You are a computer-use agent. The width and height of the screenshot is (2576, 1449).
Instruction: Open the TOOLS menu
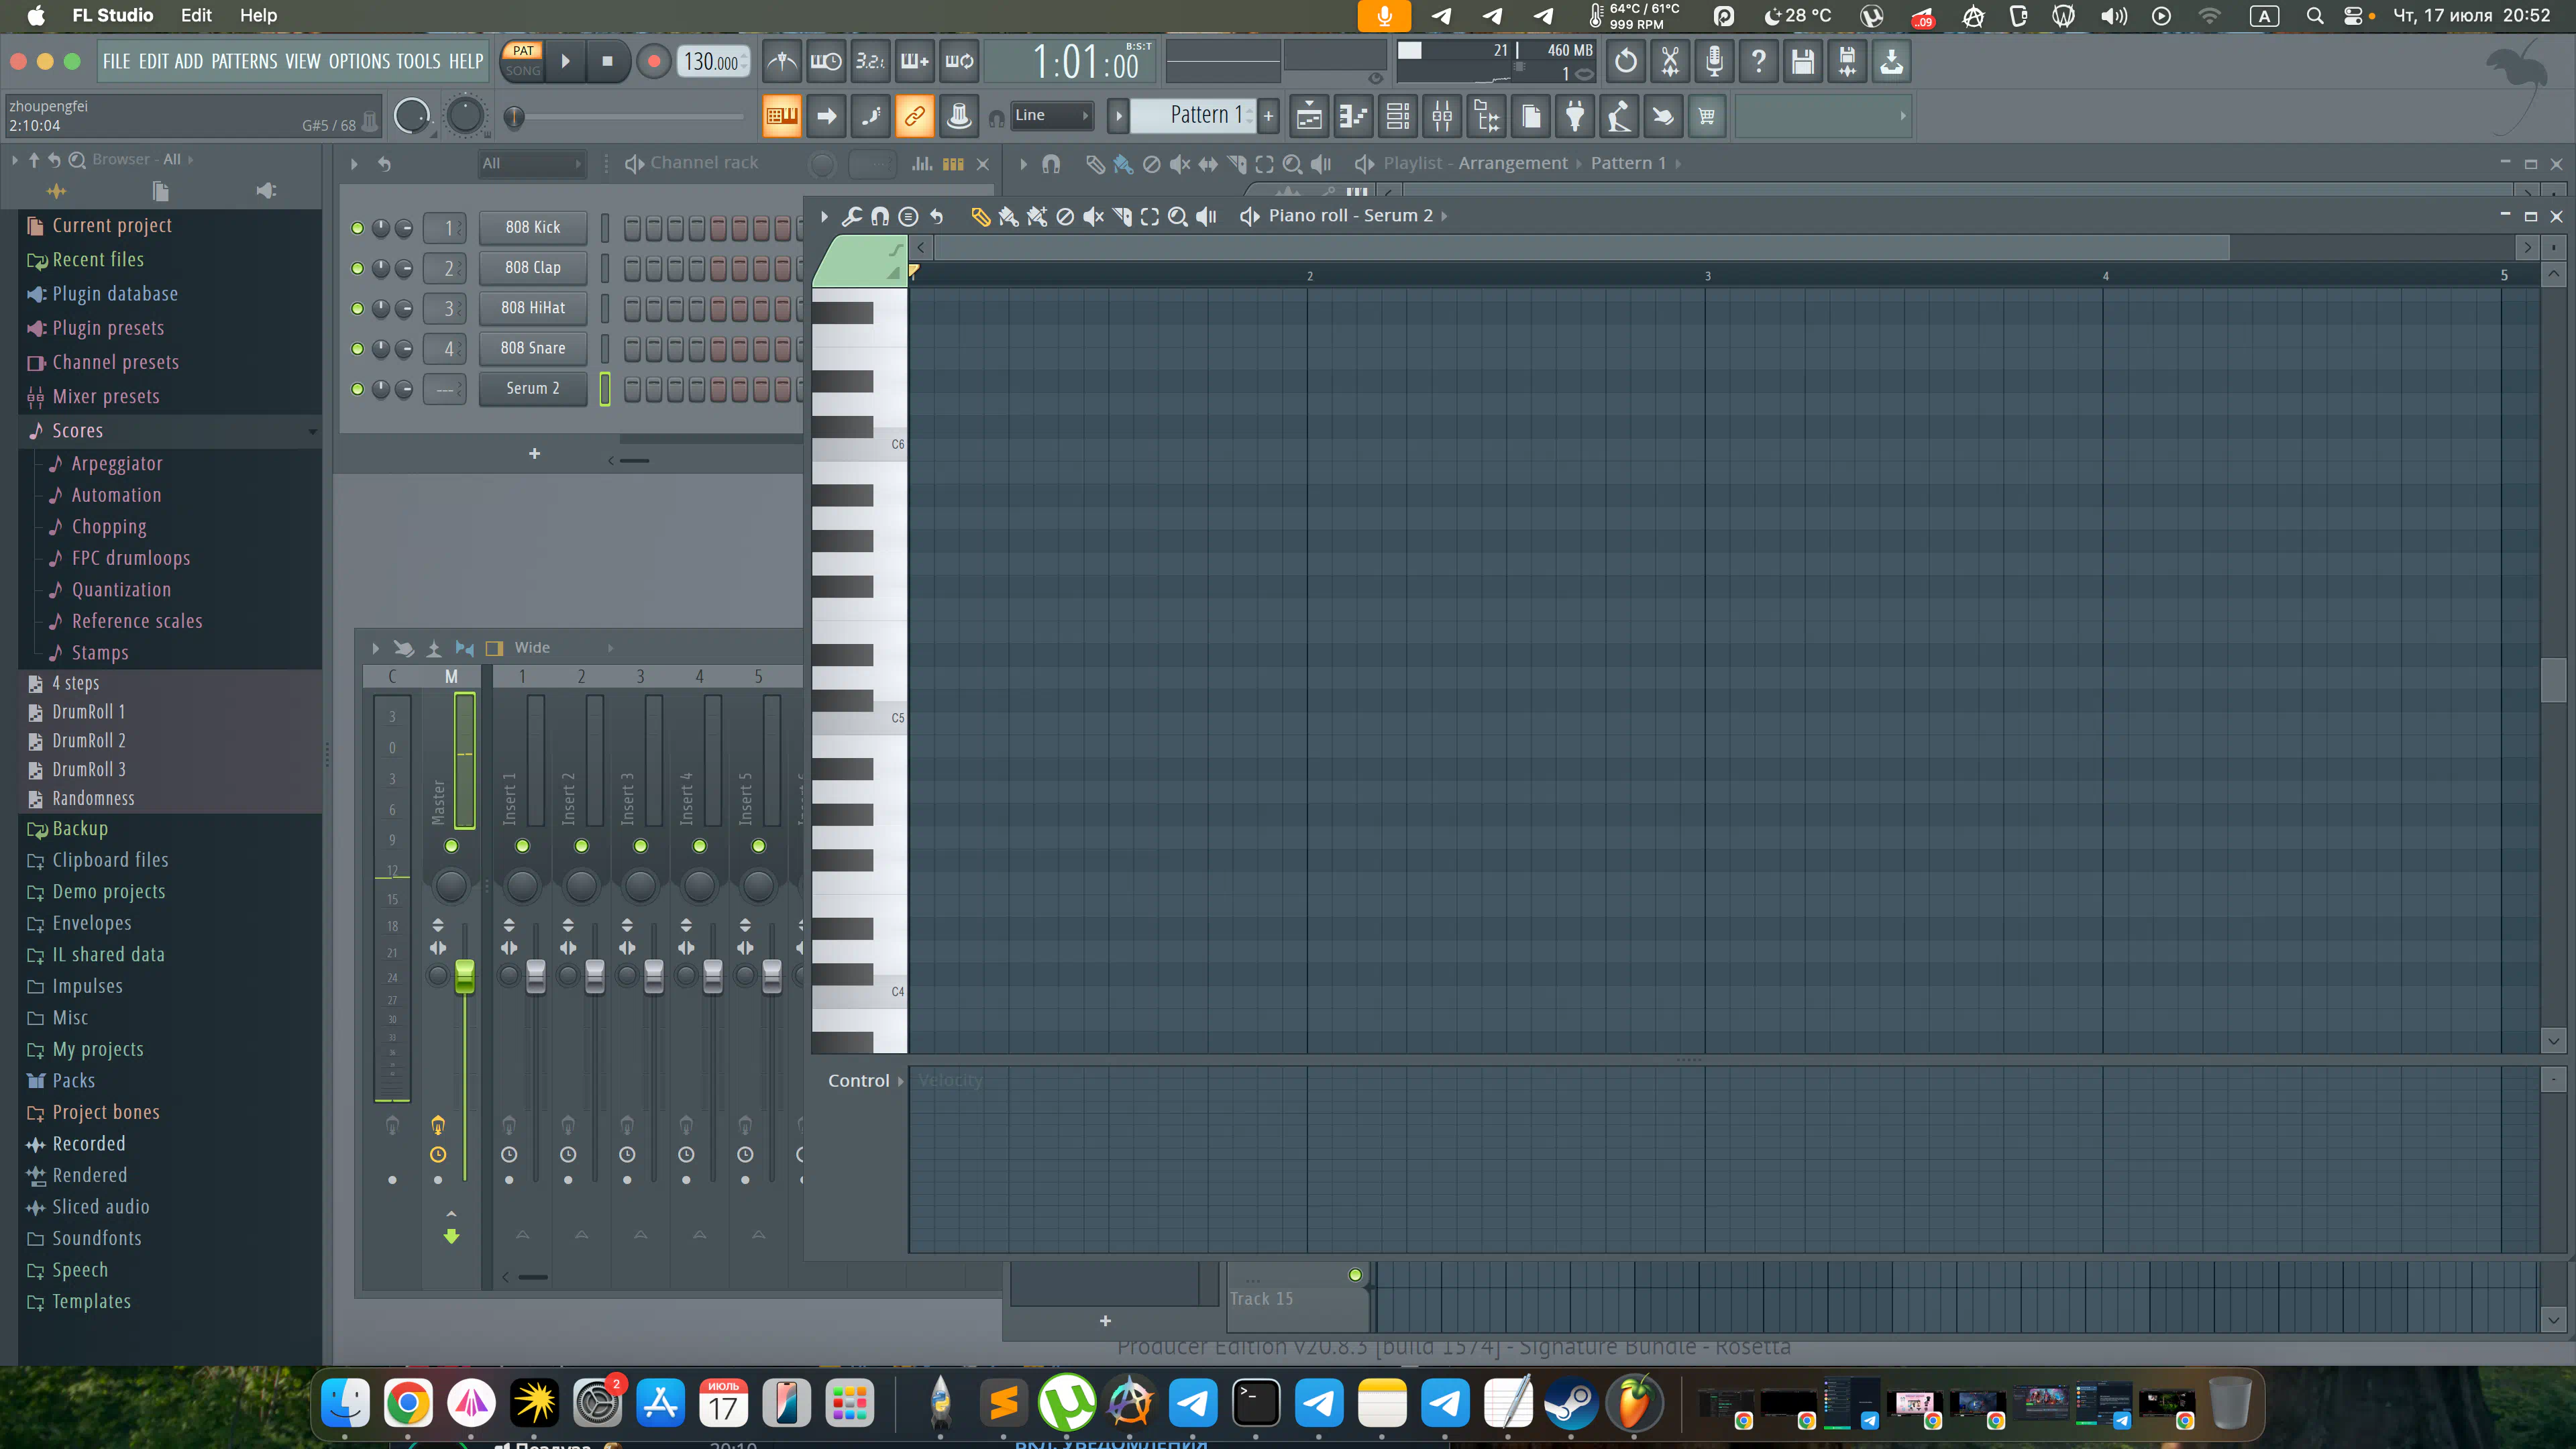(418, 61)
